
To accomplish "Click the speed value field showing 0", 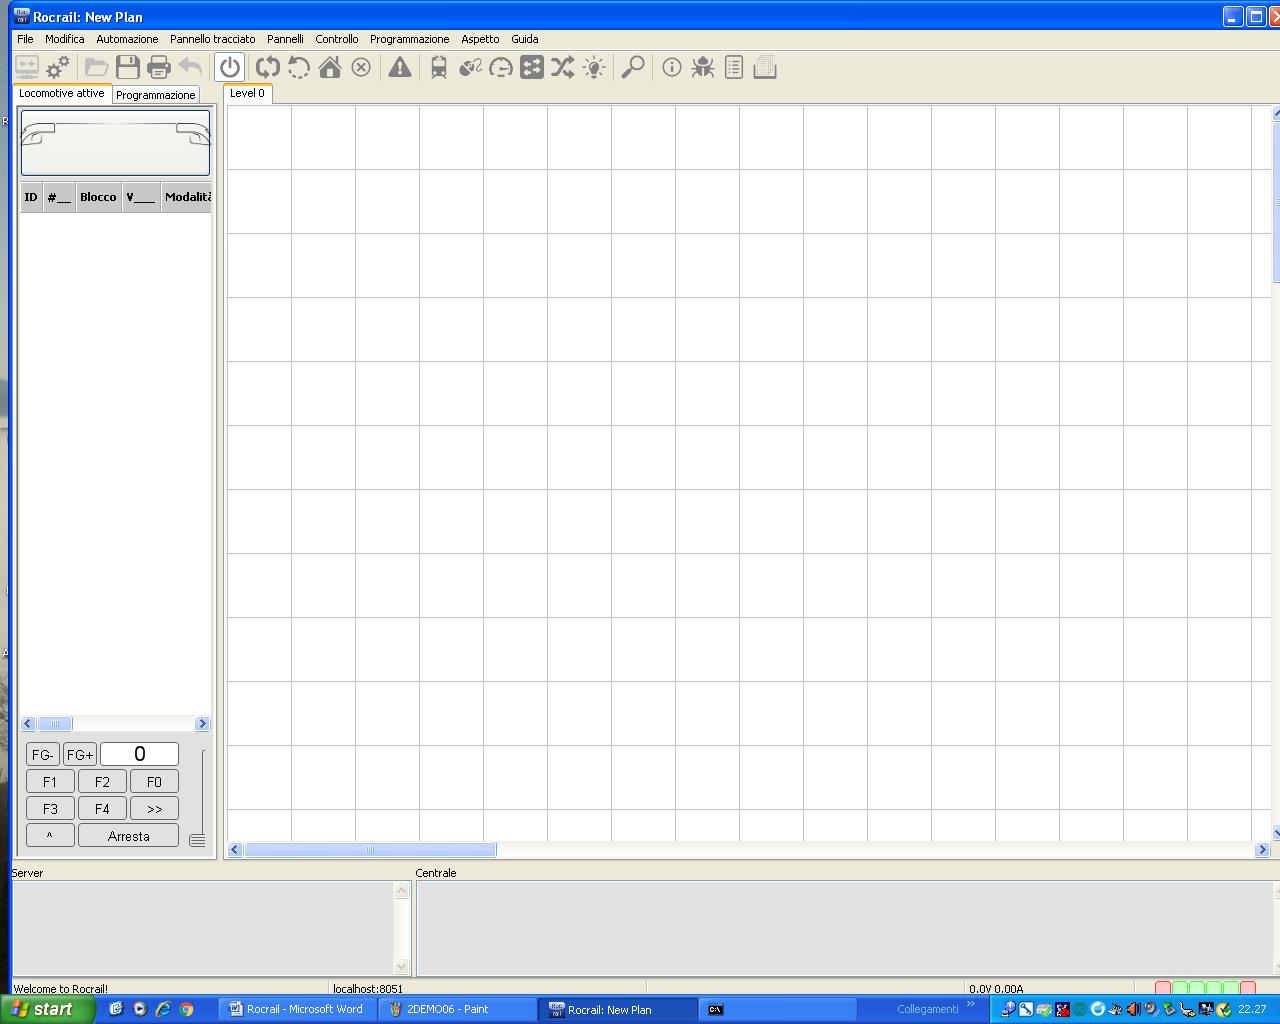I will pyautogui.click(x=140, y=754).
